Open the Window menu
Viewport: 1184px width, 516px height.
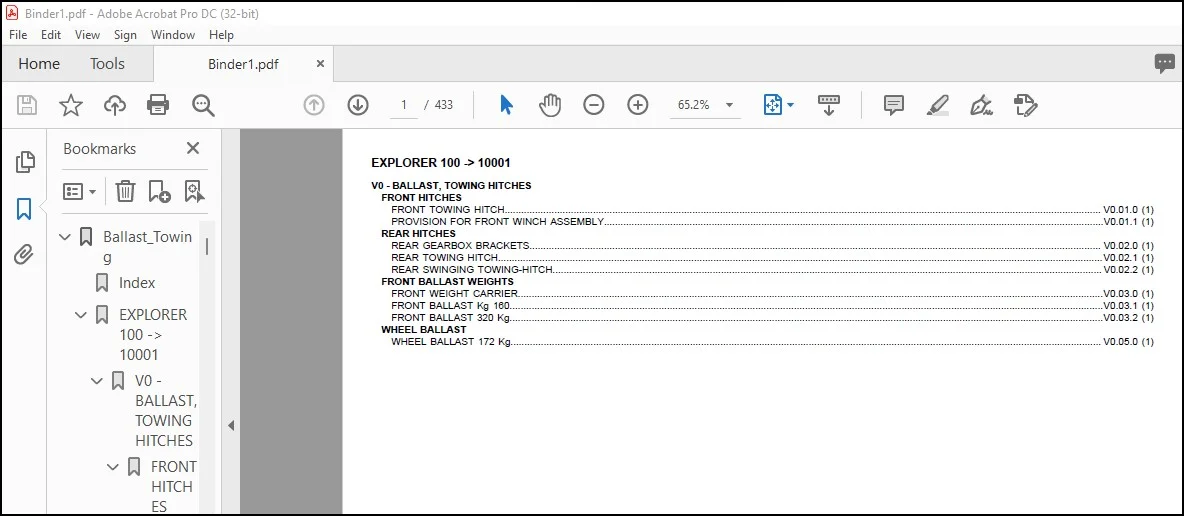click(173, 35)
